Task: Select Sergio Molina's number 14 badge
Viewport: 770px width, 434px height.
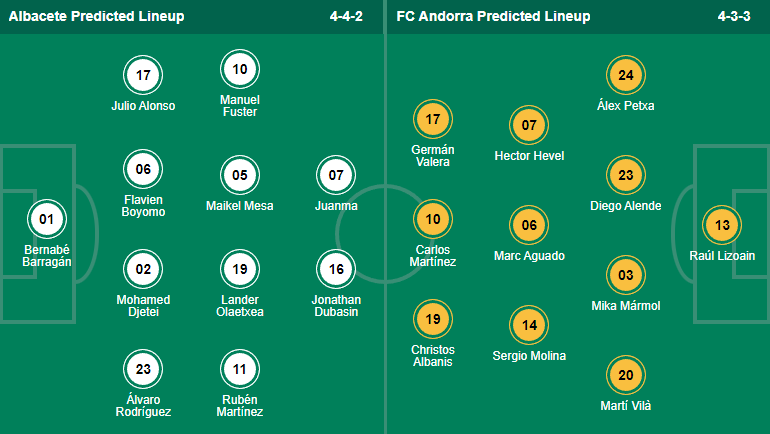Action: pos(529,325)
